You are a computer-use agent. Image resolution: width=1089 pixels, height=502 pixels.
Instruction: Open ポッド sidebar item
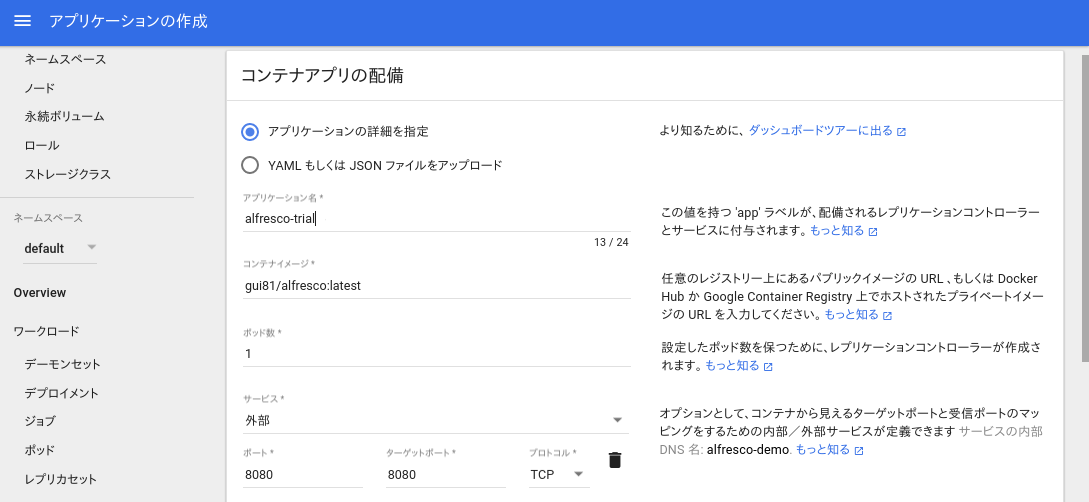pyautogui.click(x=40, y=451)
